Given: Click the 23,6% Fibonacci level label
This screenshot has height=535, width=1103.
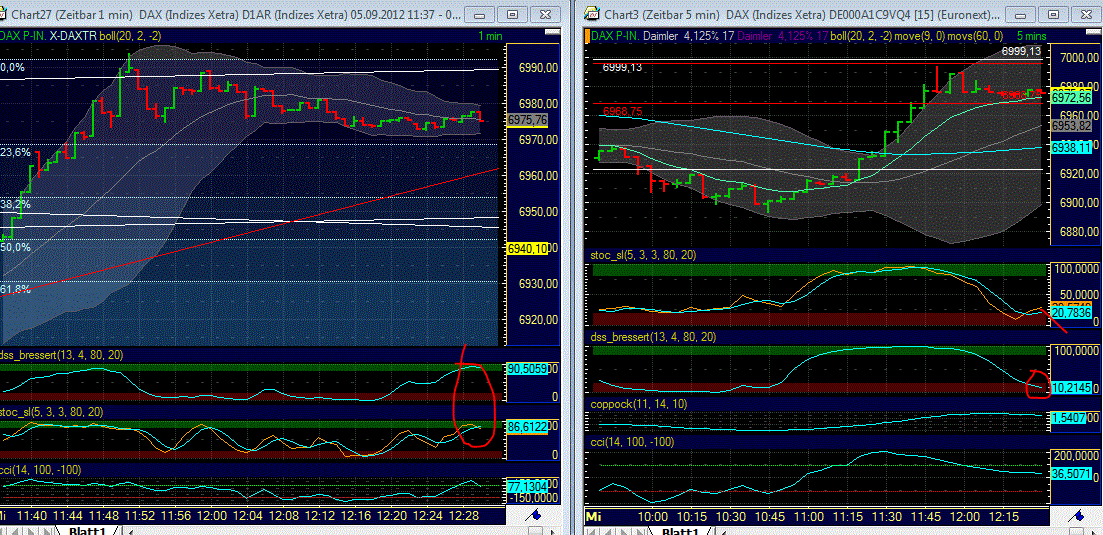Looking at the screenshot, I should (x=15, y=153).
